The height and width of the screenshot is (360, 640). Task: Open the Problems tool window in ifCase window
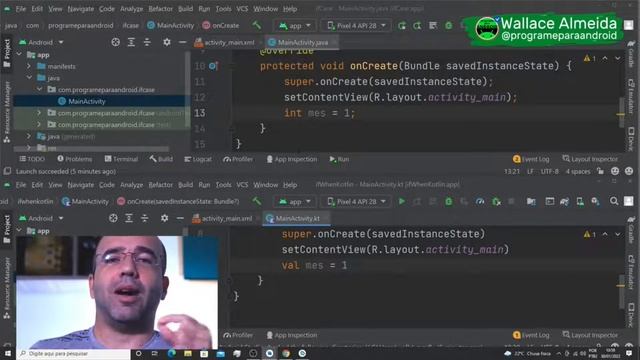pyautogui.click(x=74, y=159)
